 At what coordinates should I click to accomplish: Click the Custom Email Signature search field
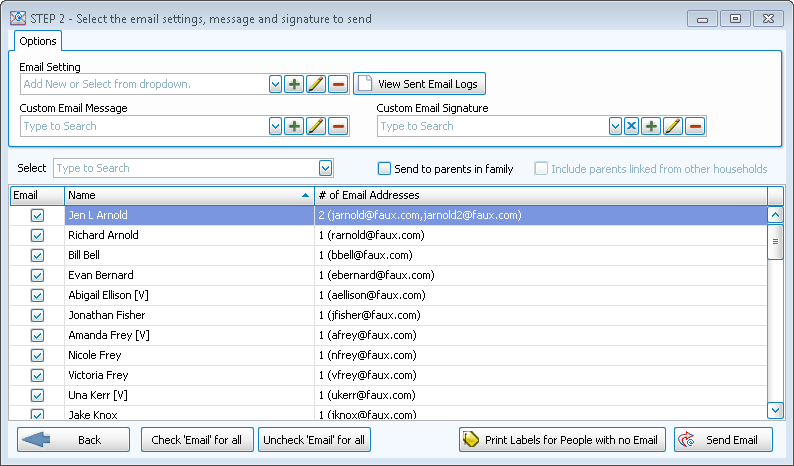[x=492, y=126]
